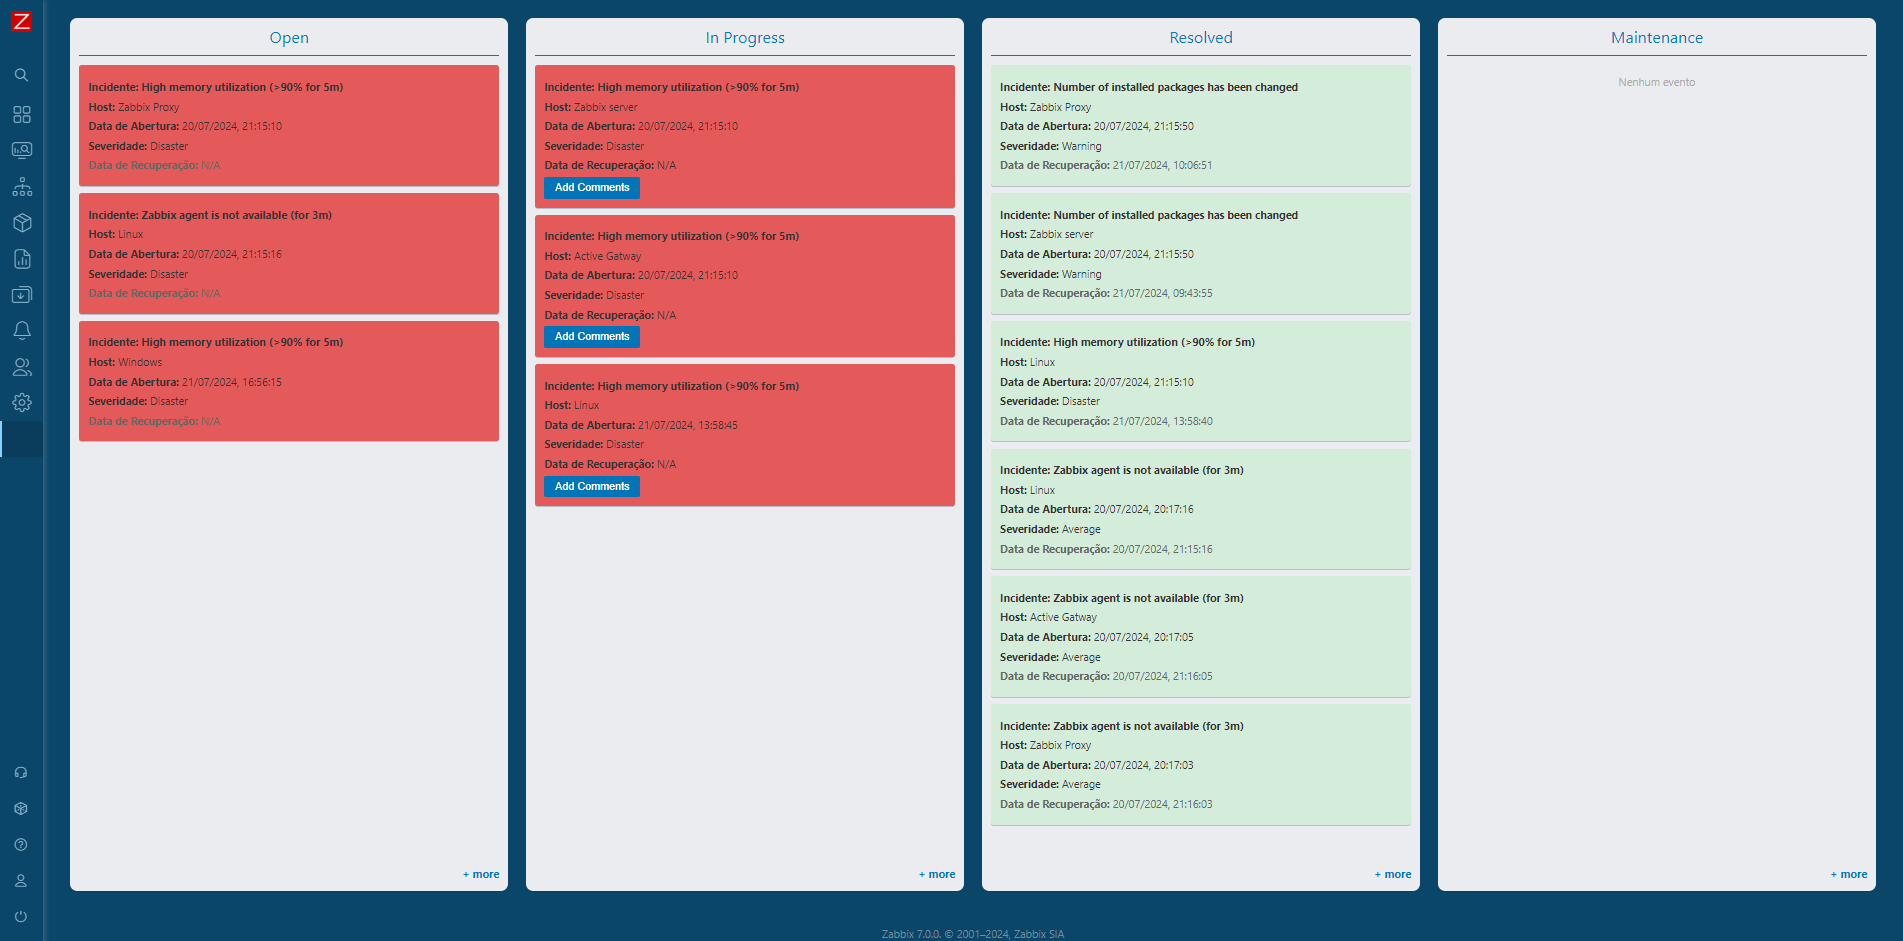Click the Support headset icon

coord(21,773)
